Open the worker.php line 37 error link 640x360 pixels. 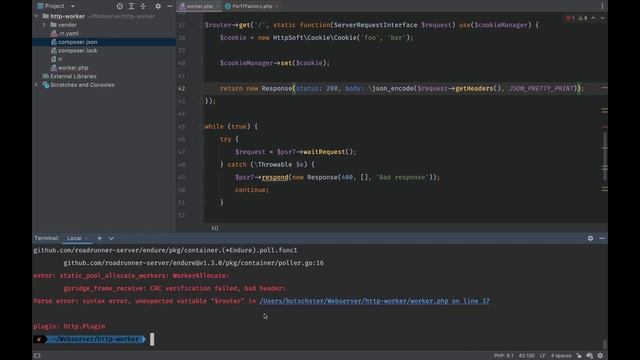coord(374,301)
